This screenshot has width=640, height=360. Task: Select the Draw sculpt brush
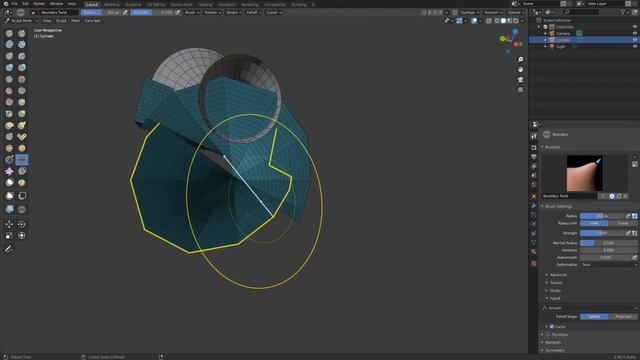[9, 33]
